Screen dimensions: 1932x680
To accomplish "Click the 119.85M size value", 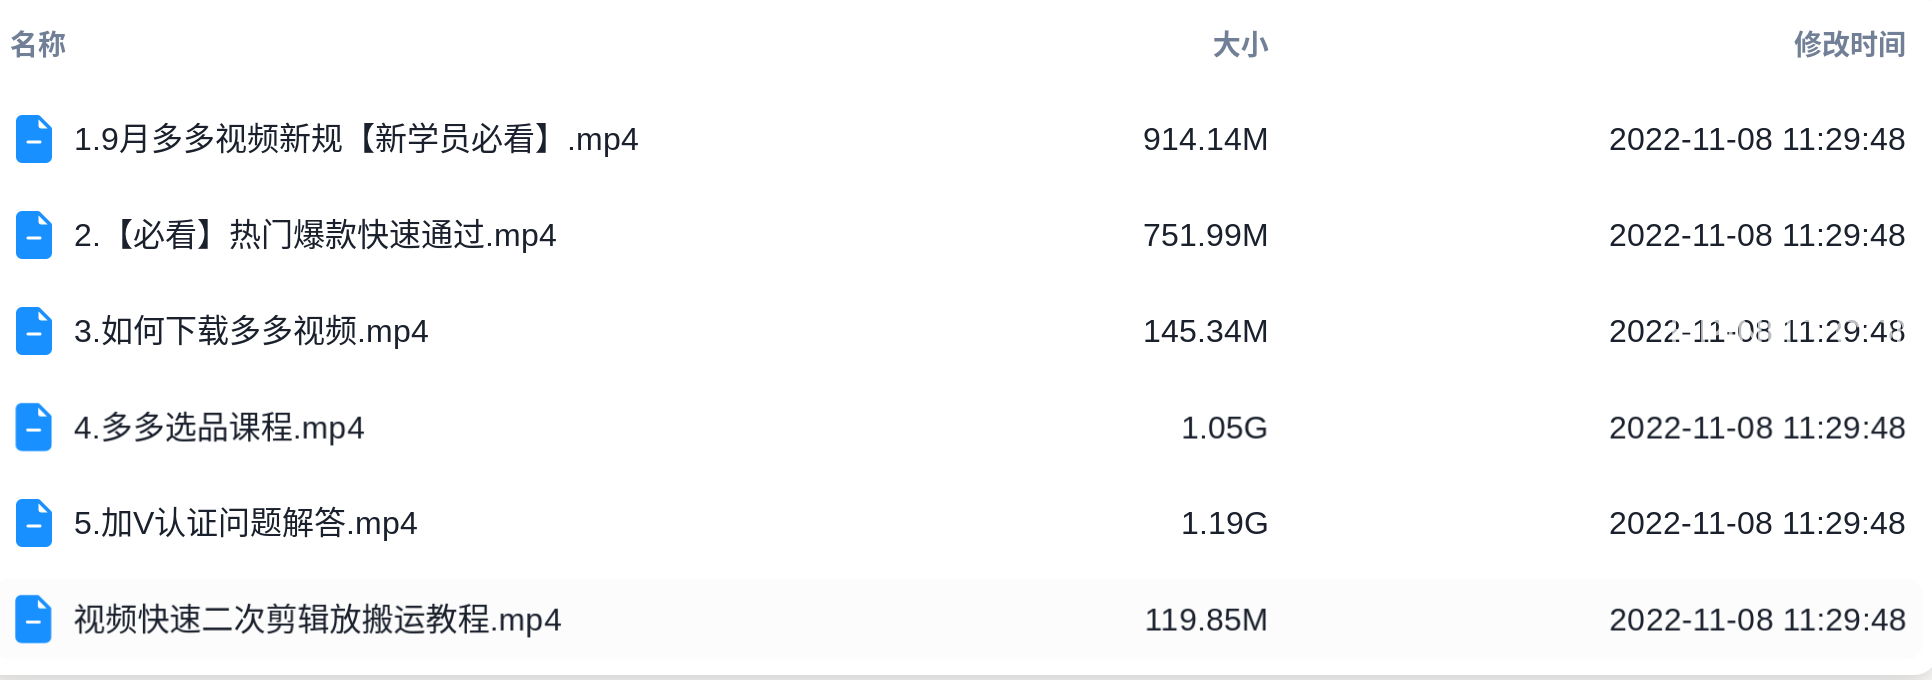I will (1206, 619).
